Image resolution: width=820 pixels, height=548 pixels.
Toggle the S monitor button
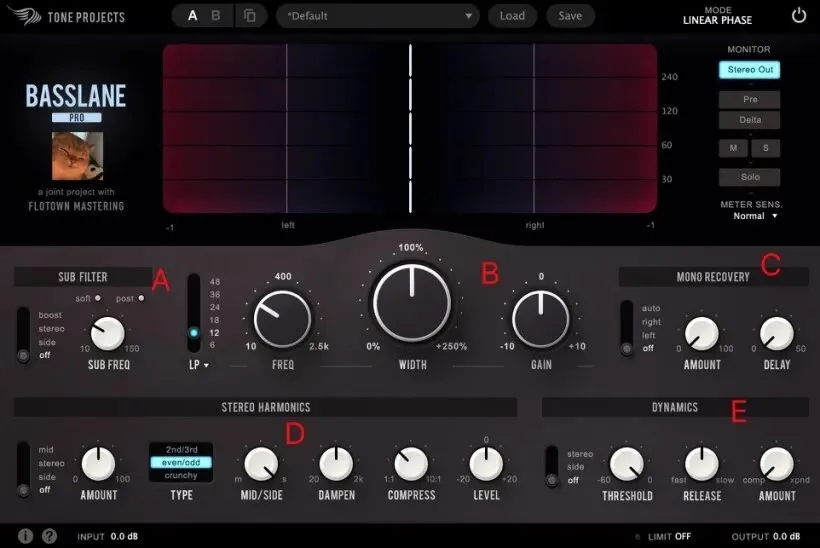[766, 149]
